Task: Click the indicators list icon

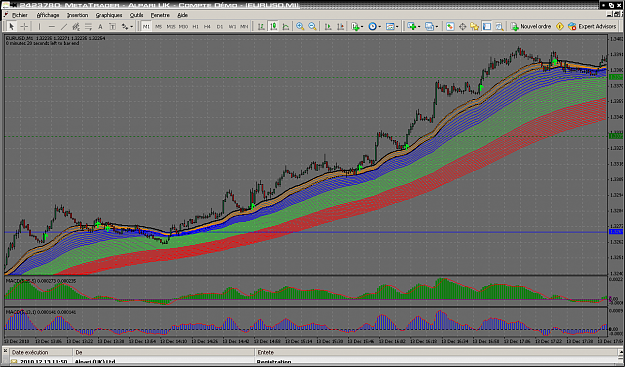Action: (355, 27)
